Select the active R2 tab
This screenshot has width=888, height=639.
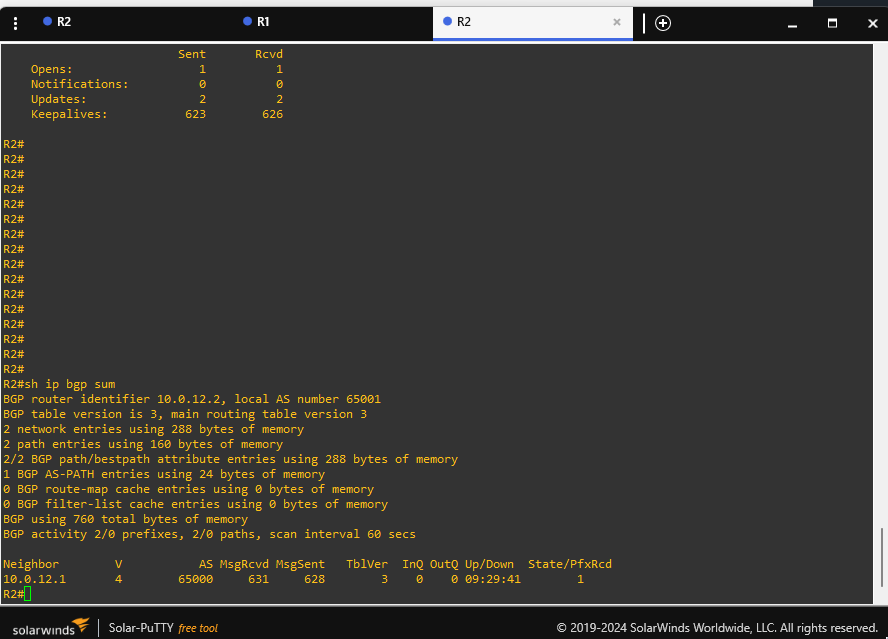click(532, 23)
